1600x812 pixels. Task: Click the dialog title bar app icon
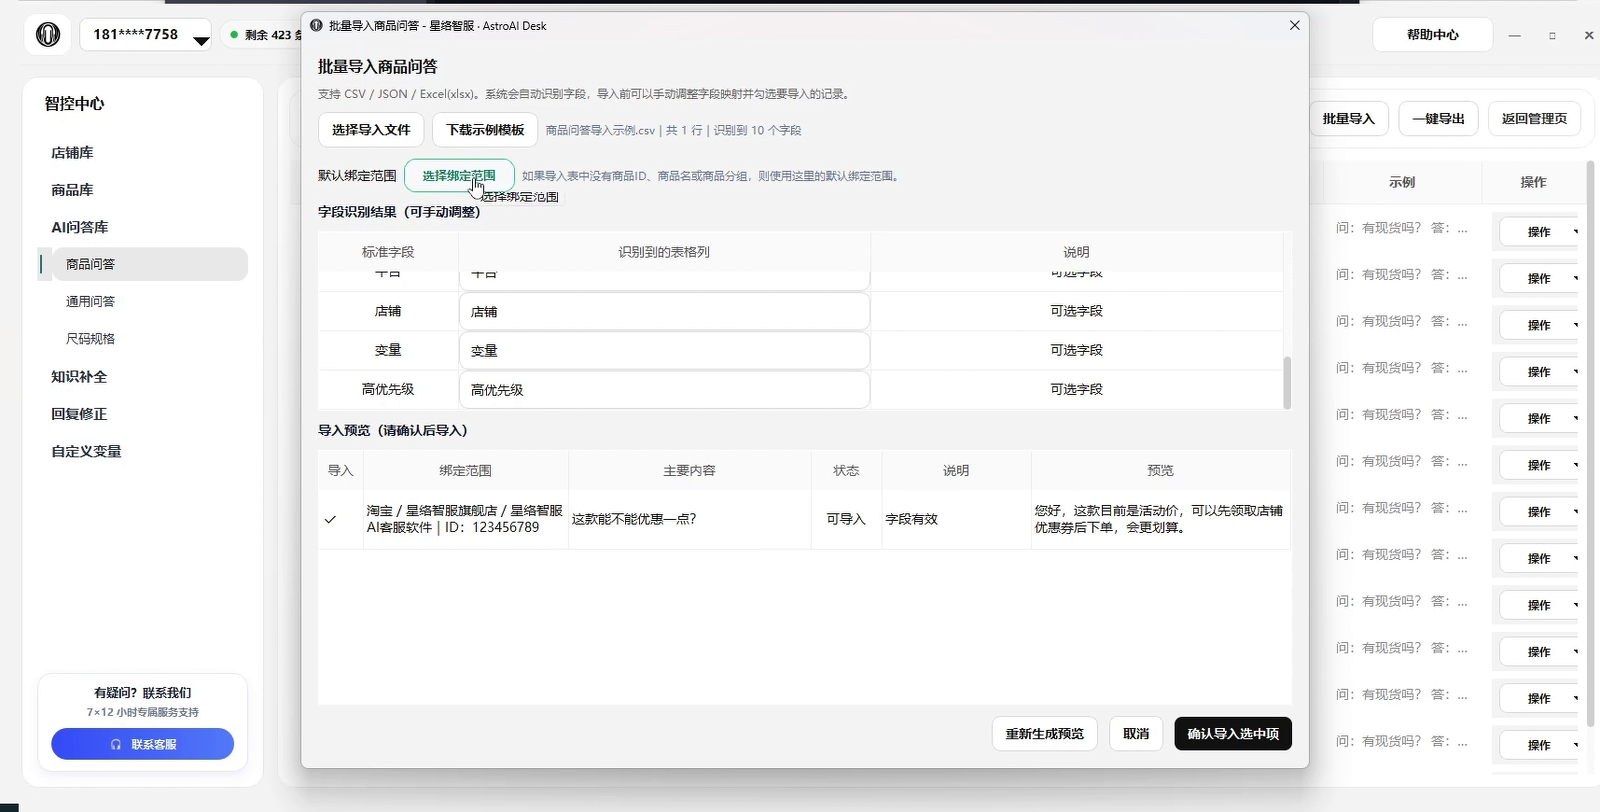pyautogui.click(x=316, y=26)
